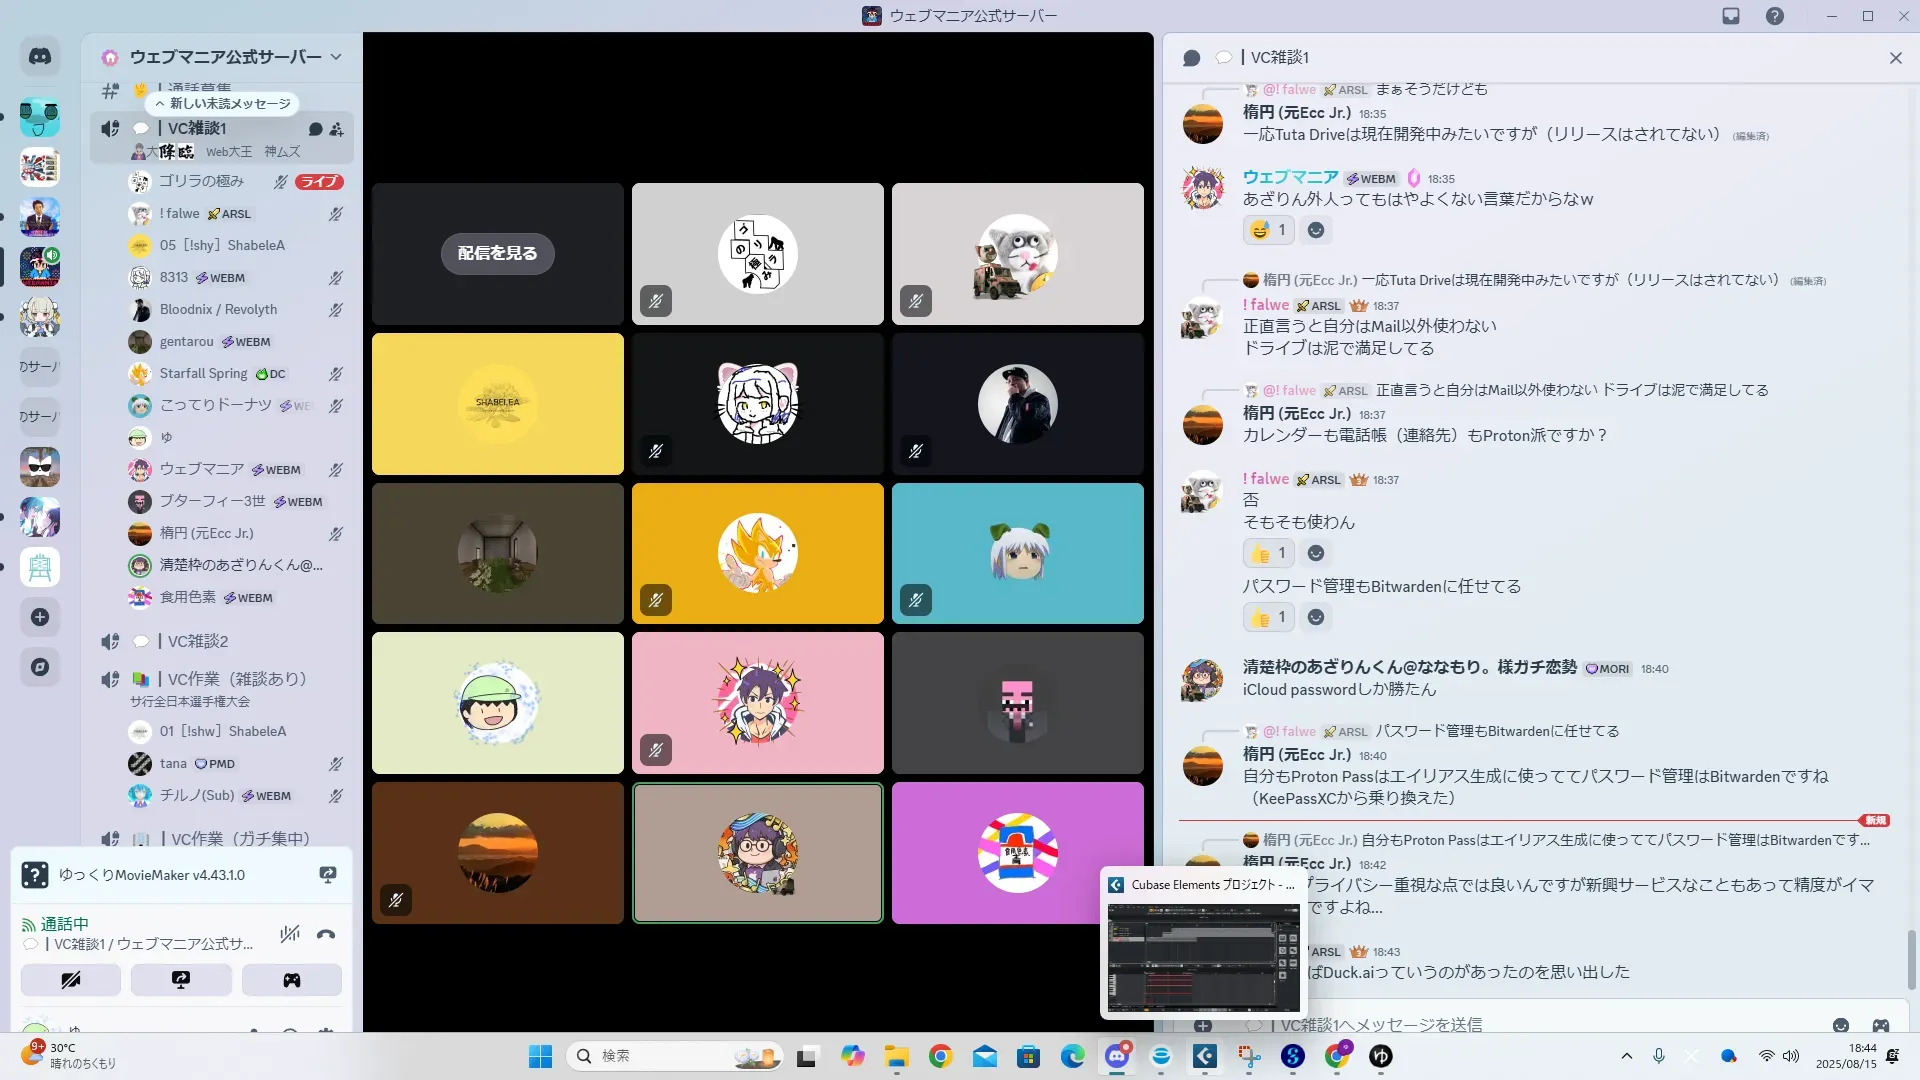Image resolution: width=1920 pixels, height=1080 pixels.
Task: Click the add a server plus icon
Action: coord(40,617)
